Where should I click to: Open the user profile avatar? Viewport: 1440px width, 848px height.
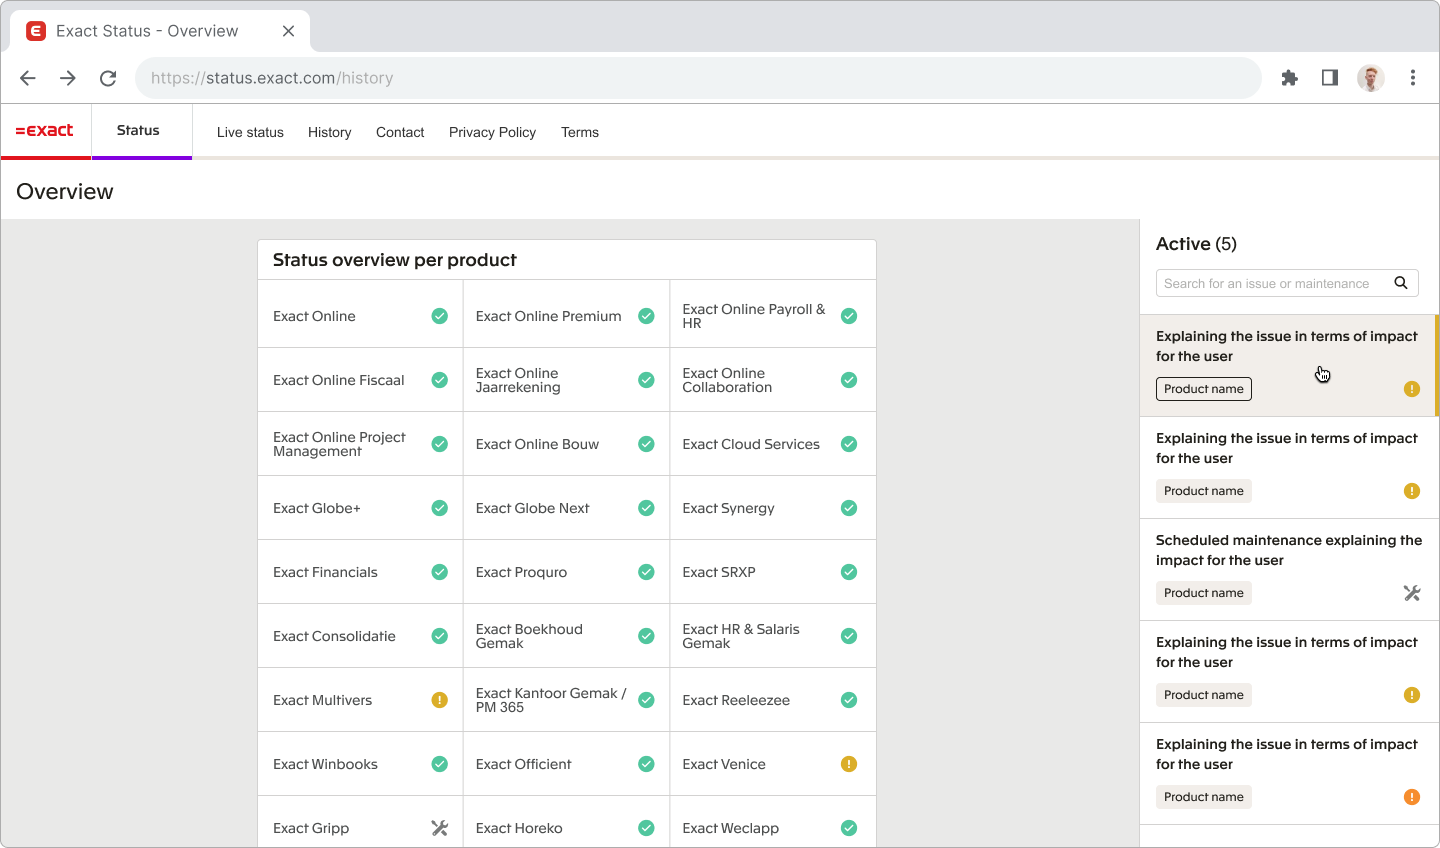(1370, 78)
